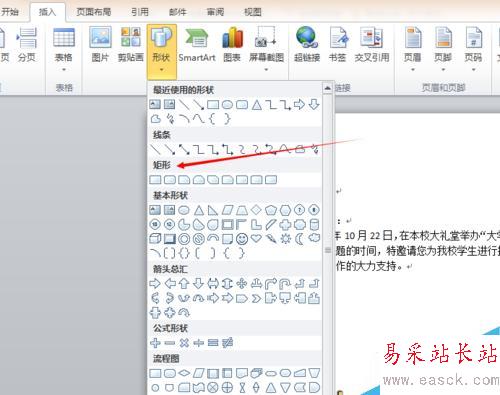Open the 形状 shapes dropdown button
The image size is (500, 395).
161,52
